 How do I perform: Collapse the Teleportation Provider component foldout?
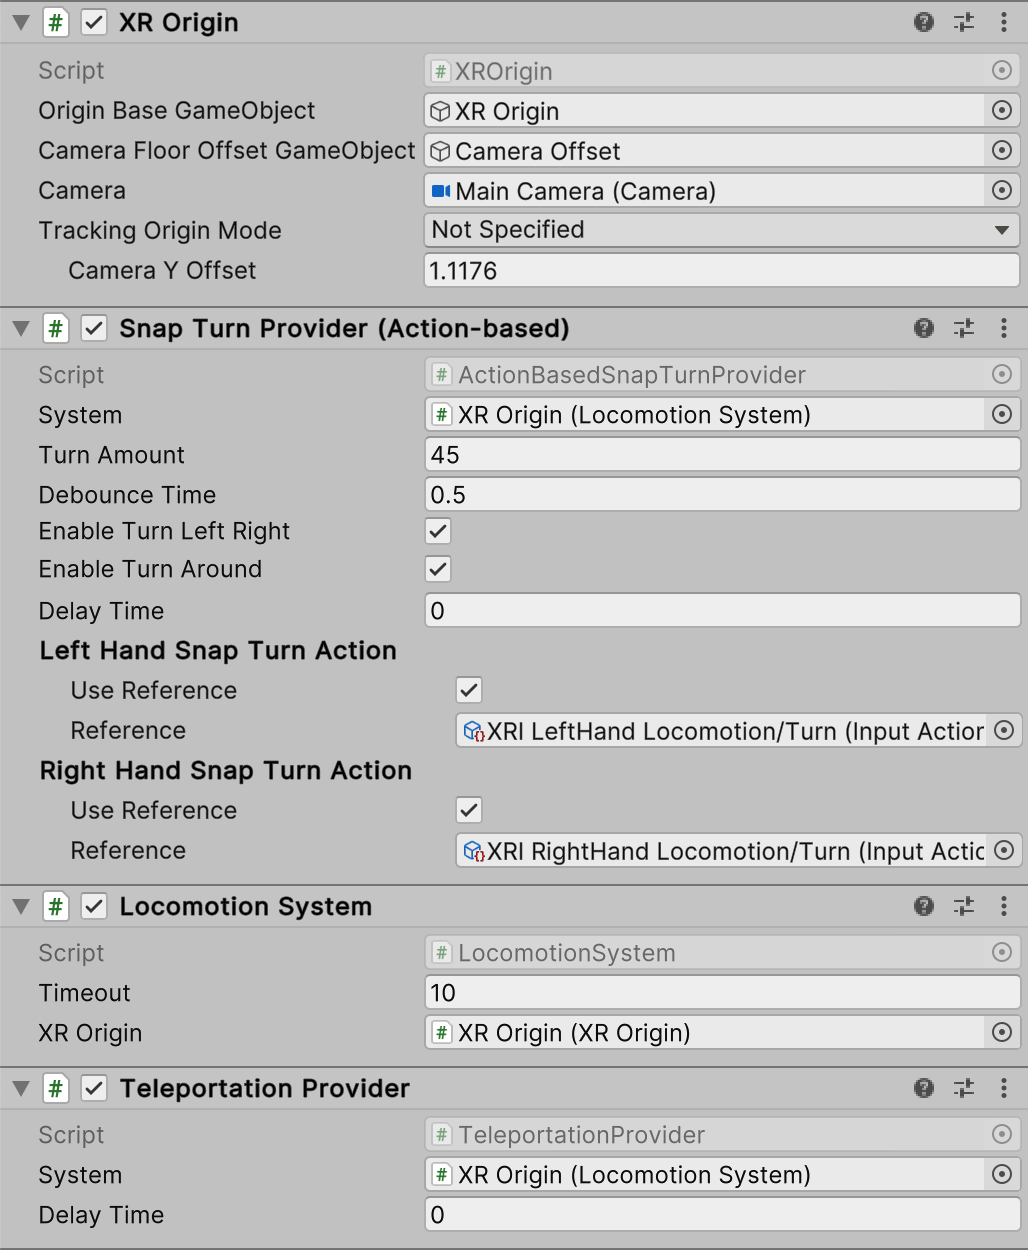pos(21,1088)
